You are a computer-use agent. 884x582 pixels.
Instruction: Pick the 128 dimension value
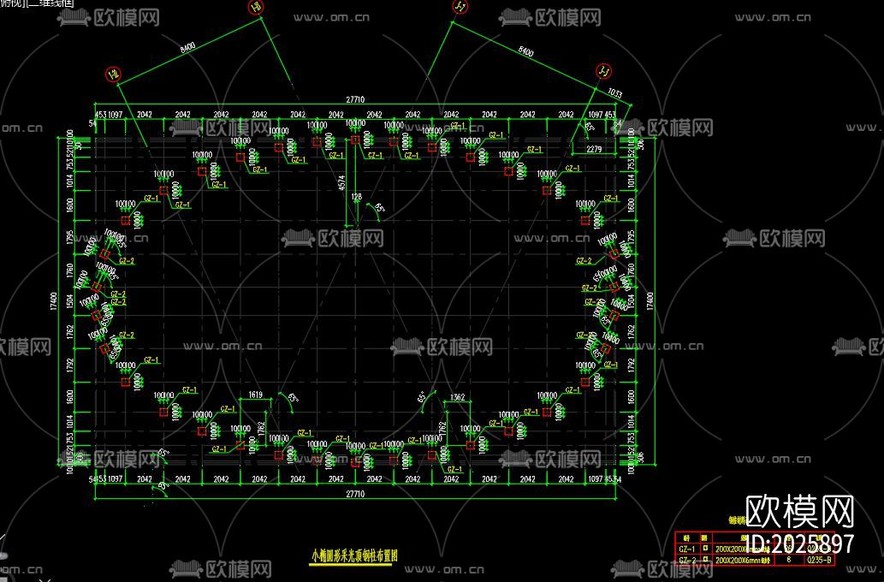(356, 197)
